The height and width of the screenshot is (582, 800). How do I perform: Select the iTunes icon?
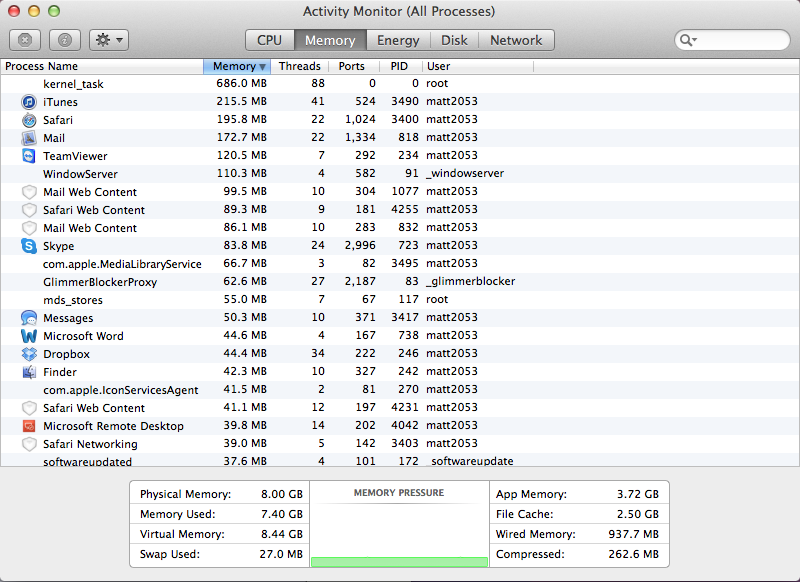pos(29,102)
